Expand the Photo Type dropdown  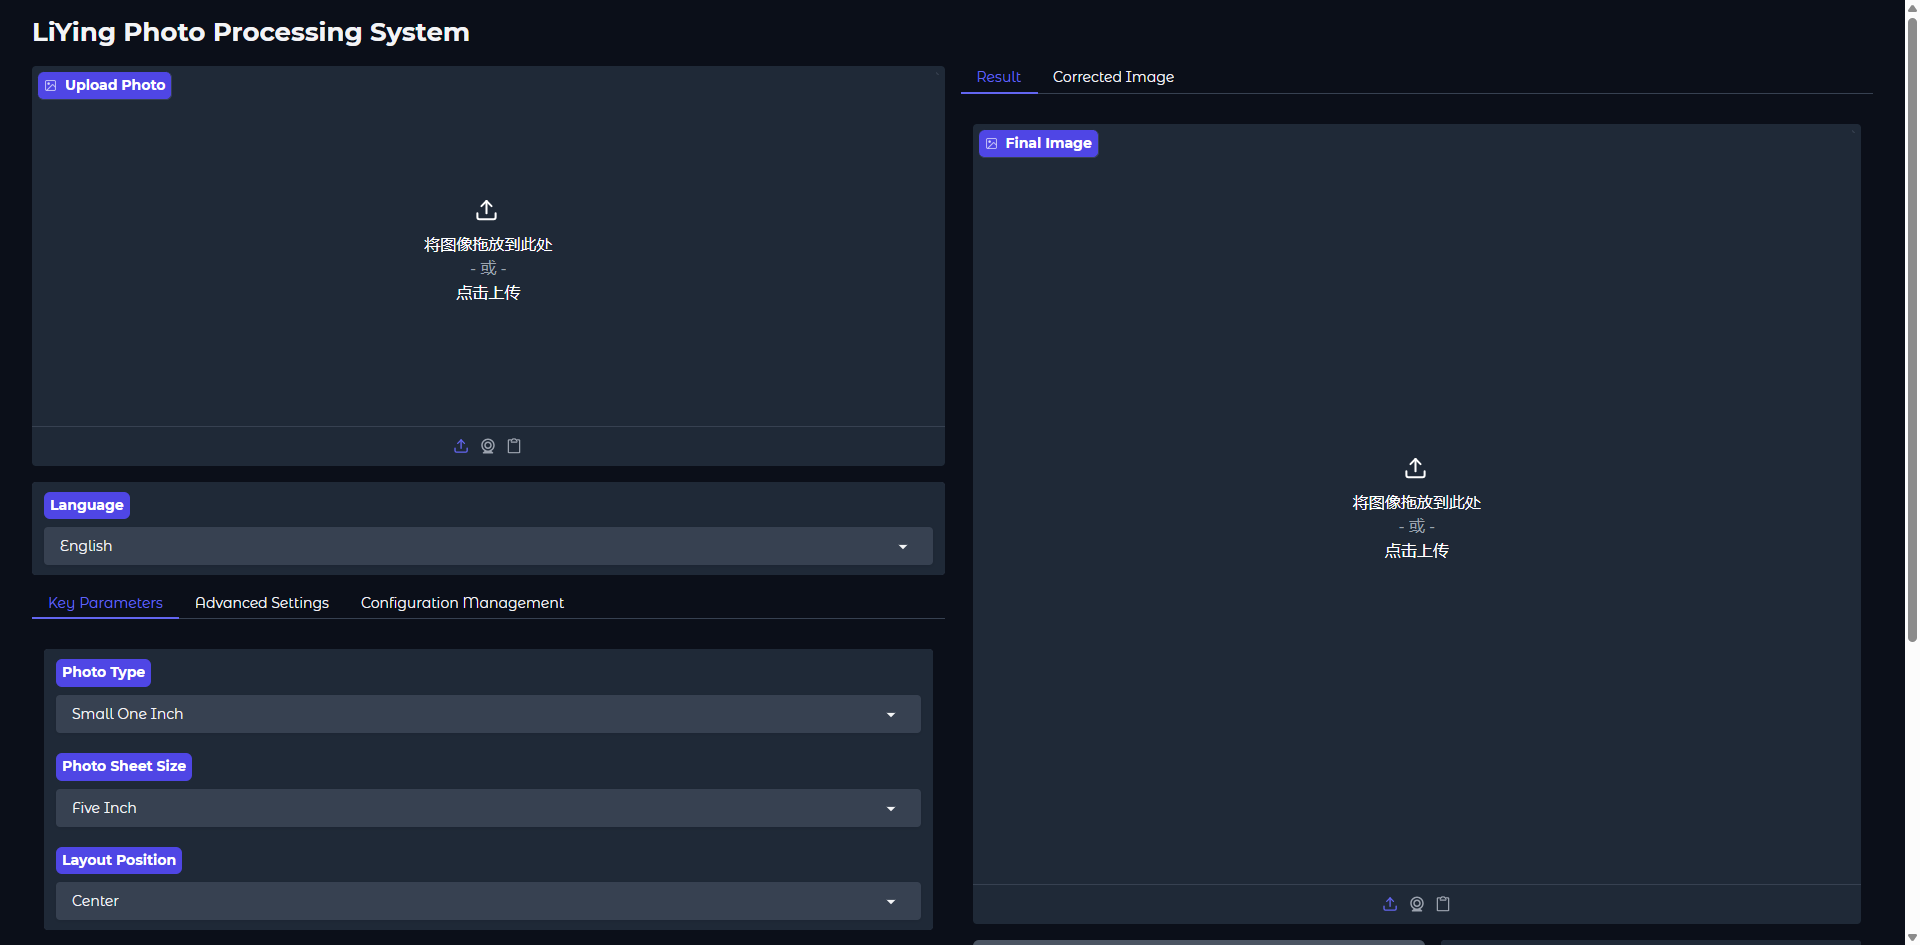click(x=488, y=714)
